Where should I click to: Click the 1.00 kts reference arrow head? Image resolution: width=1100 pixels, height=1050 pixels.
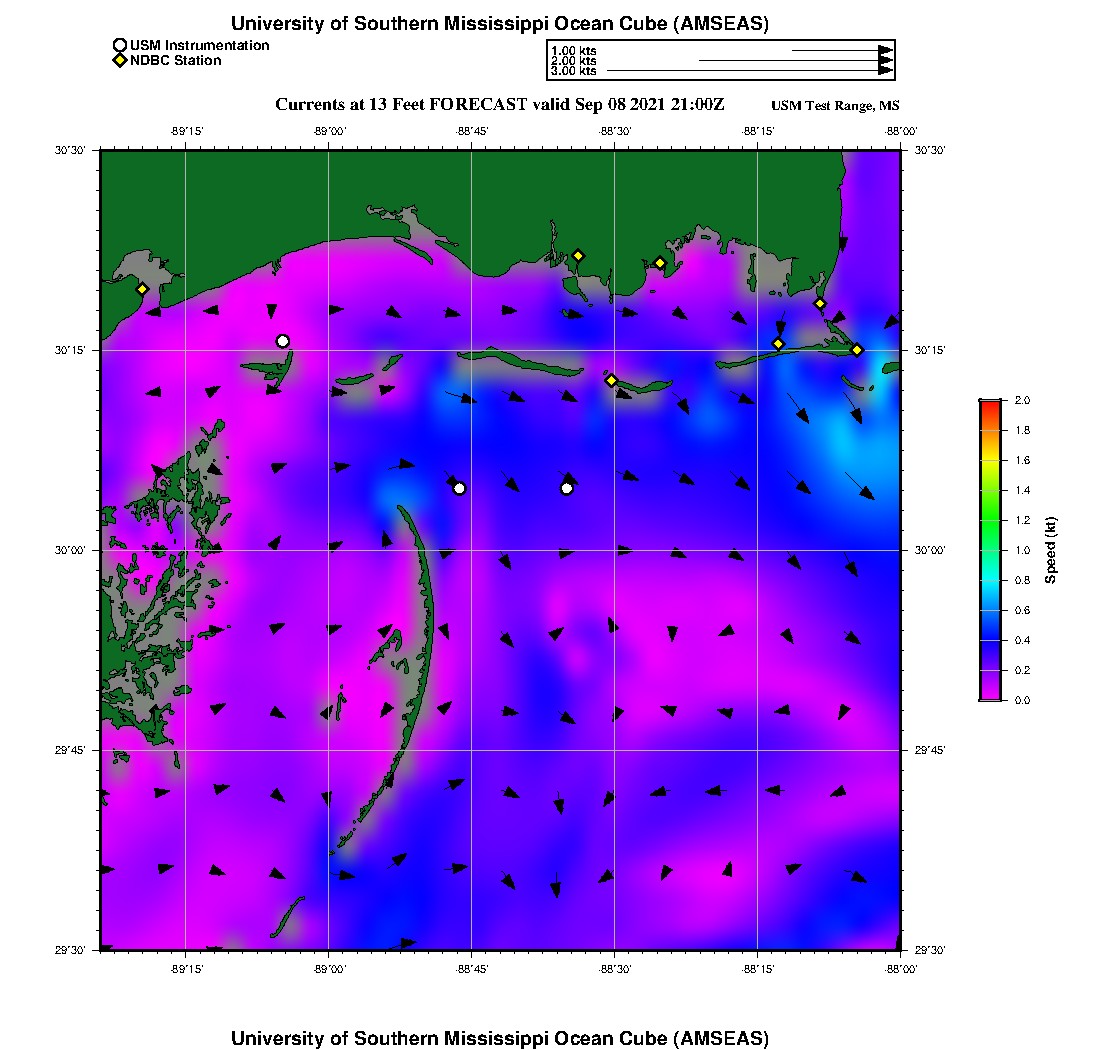click(x=885, y=50)
